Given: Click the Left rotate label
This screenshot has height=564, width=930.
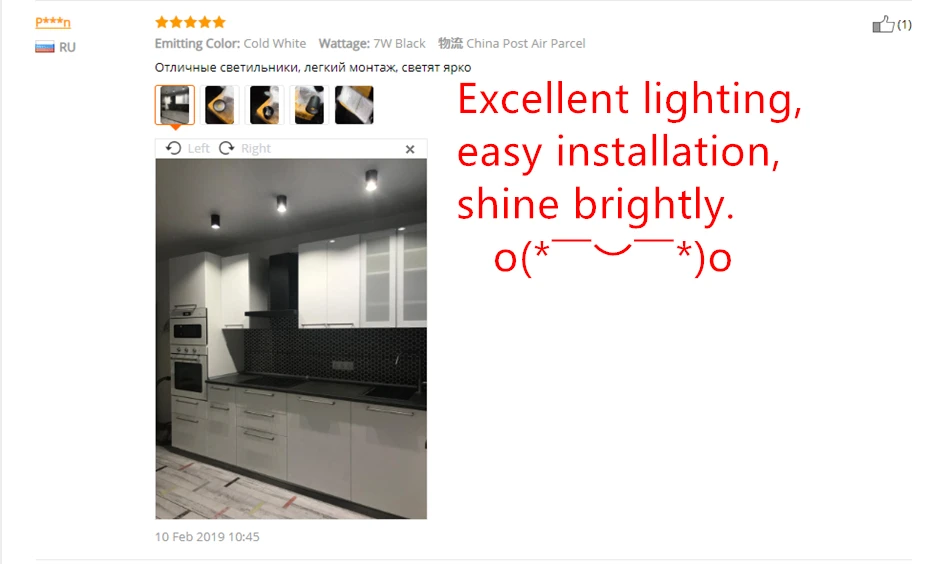Looking at the screenshot, I should pyautogui.click(x=198, y=148).
